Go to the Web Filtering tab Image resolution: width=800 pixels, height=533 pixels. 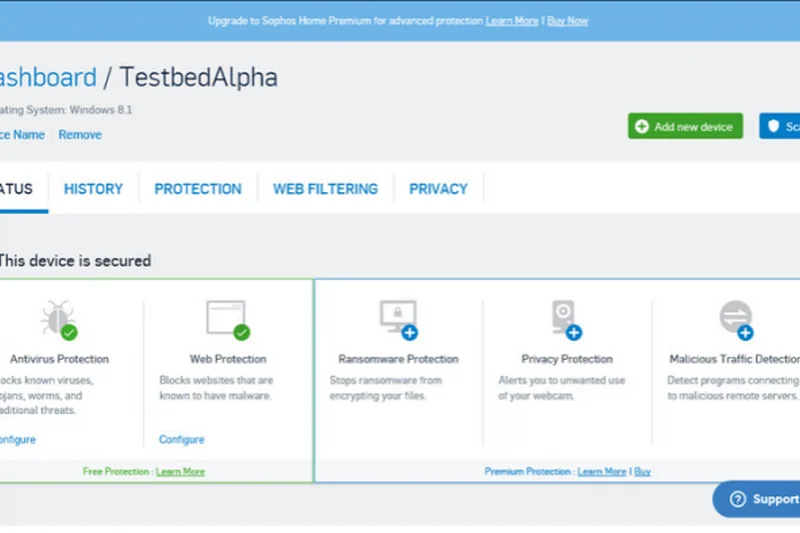coord(325,188)
